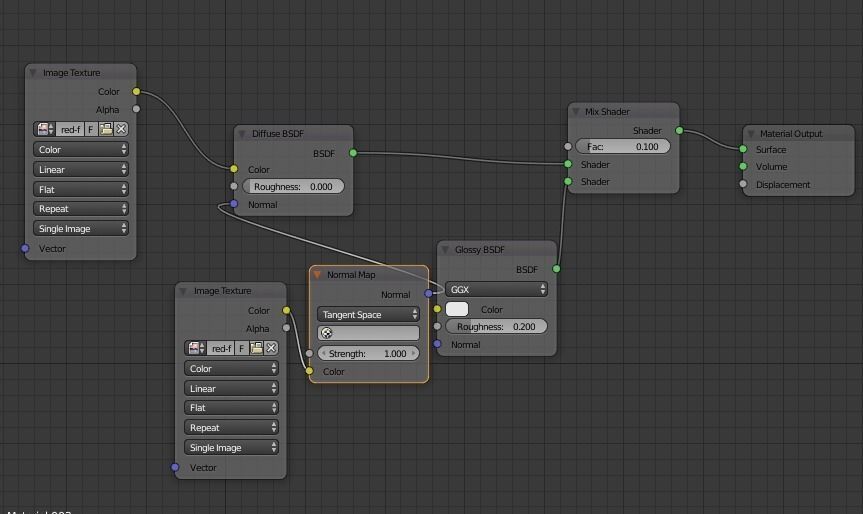Image resolution: width=863 pixels, height=514 pixels.
Task: Adjust Diffuse BSDF Roughness 0.000 field
Action: [293, 187]
